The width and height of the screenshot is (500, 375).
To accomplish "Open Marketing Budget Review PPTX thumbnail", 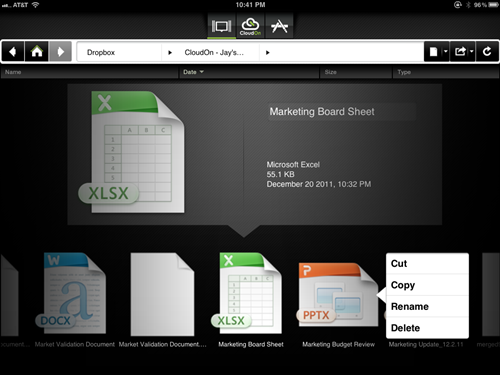I will [x=338, y=295].
